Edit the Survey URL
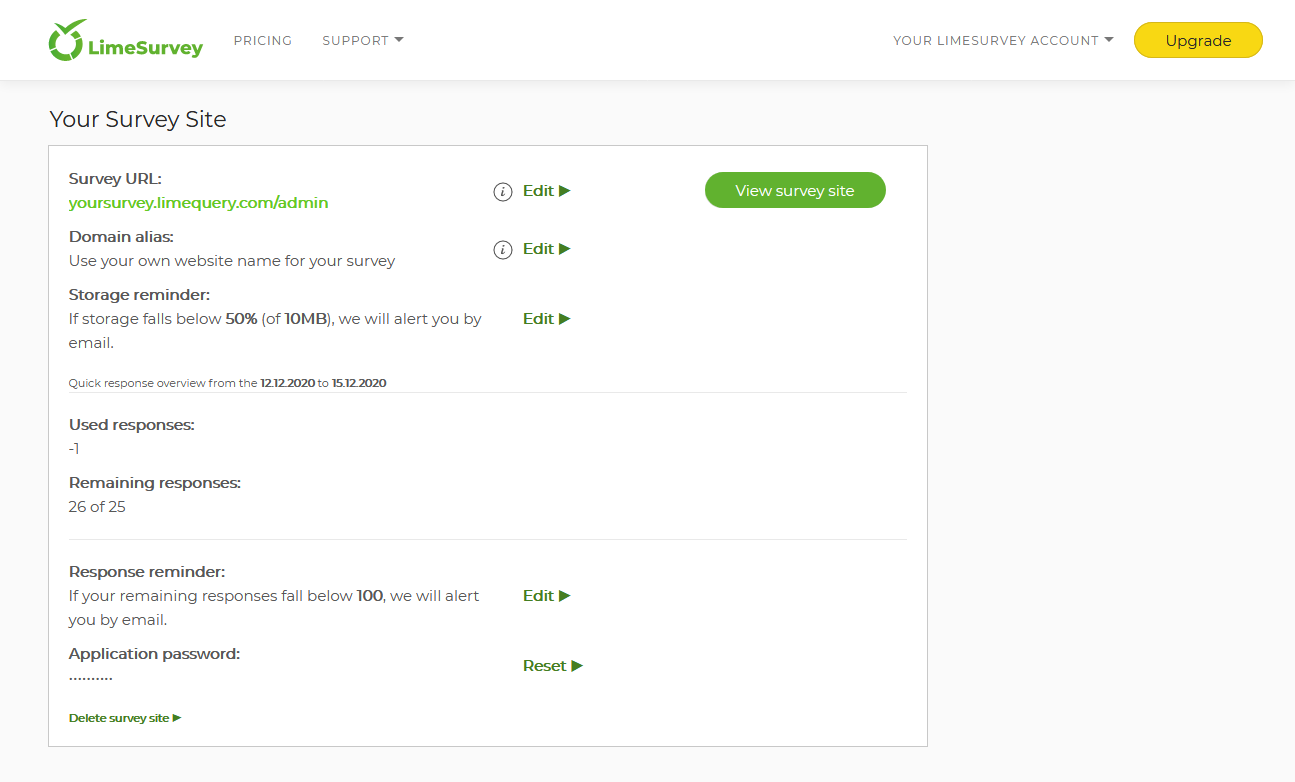Image resolution: width=1295 pixels, height=782 pixels. coord(547,191)
